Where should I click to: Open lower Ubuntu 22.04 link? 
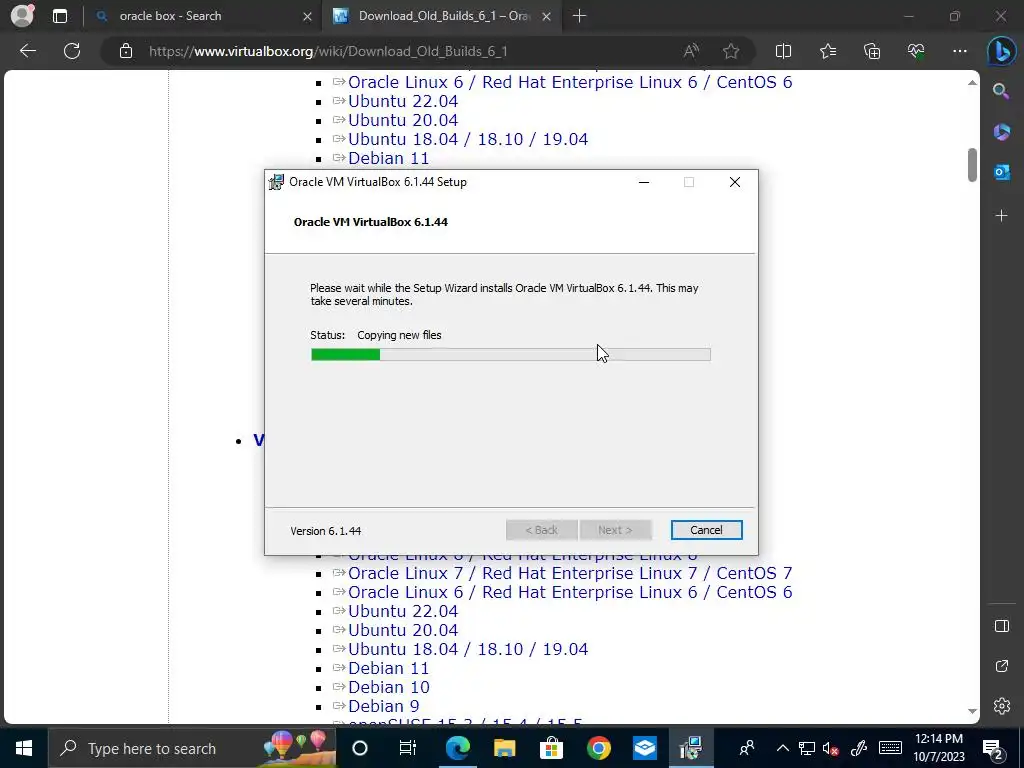coord(403,611)
